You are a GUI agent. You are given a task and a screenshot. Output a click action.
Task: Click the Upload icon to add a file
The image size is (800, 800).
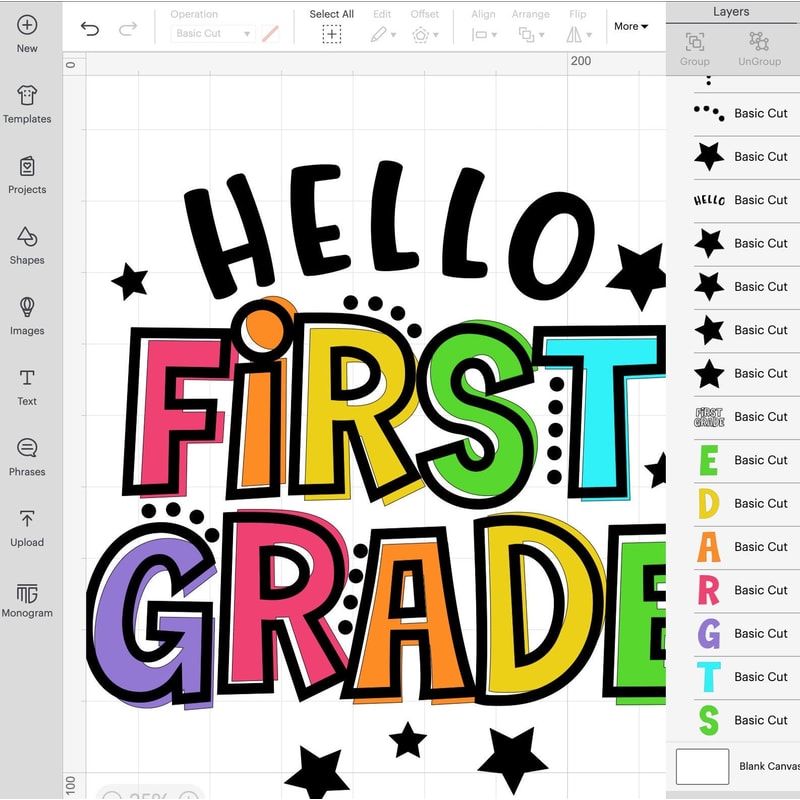click(27, 526)
